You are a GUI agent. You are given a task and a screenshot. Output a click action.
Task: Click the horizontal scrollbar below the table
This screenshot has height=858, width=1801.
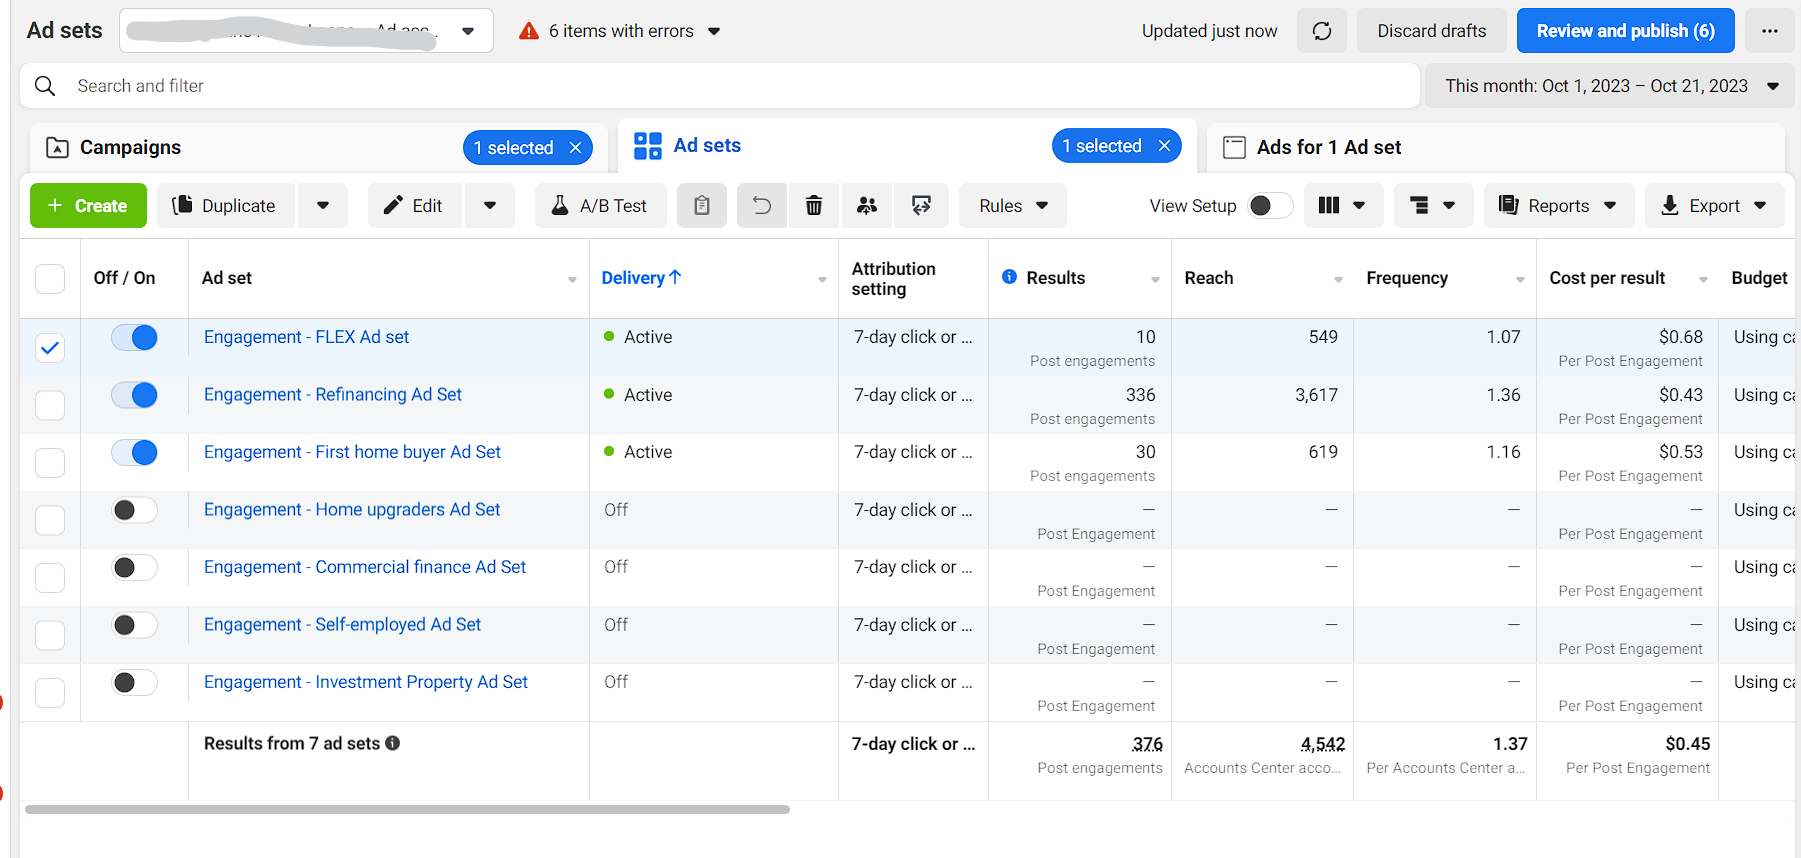point(407,809)
